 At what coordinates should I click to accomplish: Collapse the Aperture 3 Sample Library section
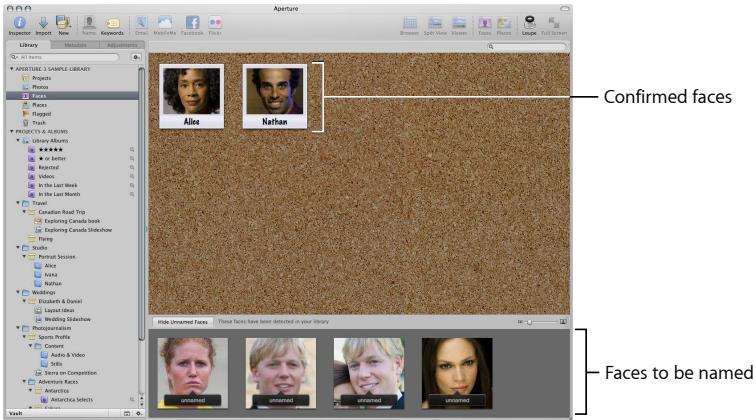12,69
